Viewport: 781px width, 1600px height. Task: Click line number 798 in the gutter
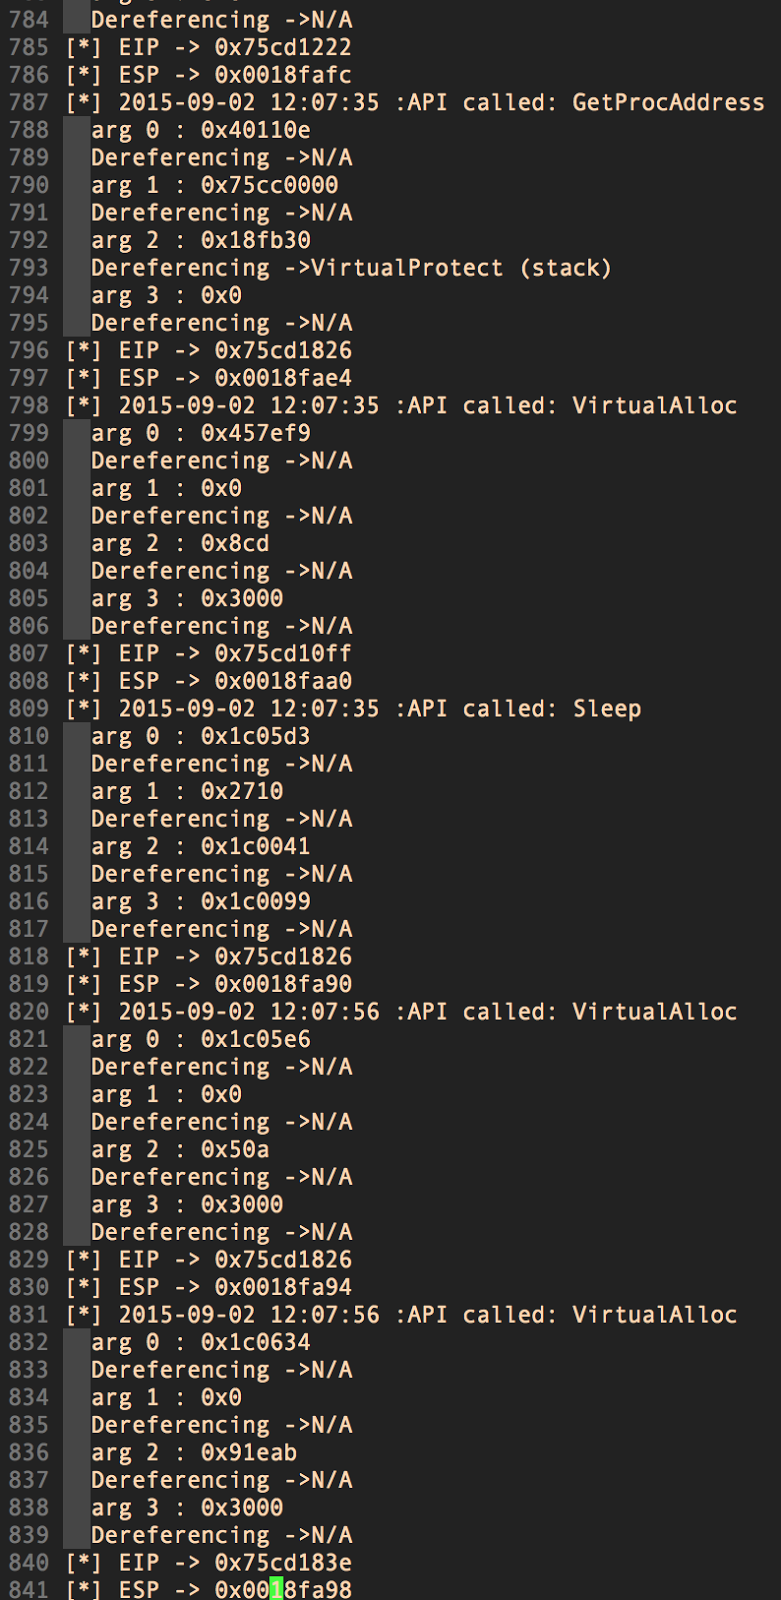[28, 405]
